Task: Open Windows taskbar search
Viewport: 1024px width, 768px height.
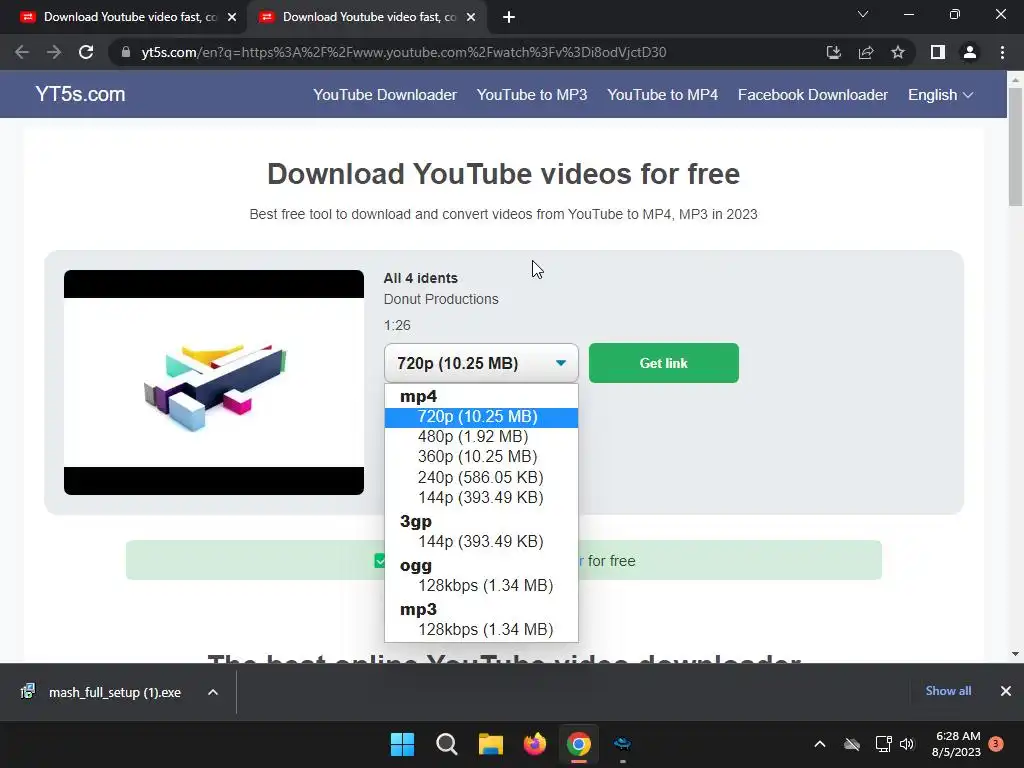Action: [x=447, y=744]
